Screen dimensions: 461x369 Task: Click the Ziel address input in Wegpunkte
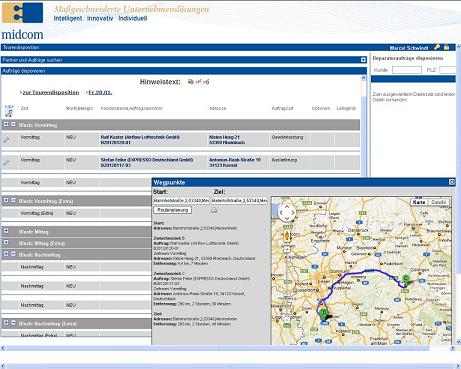point(239,200)
